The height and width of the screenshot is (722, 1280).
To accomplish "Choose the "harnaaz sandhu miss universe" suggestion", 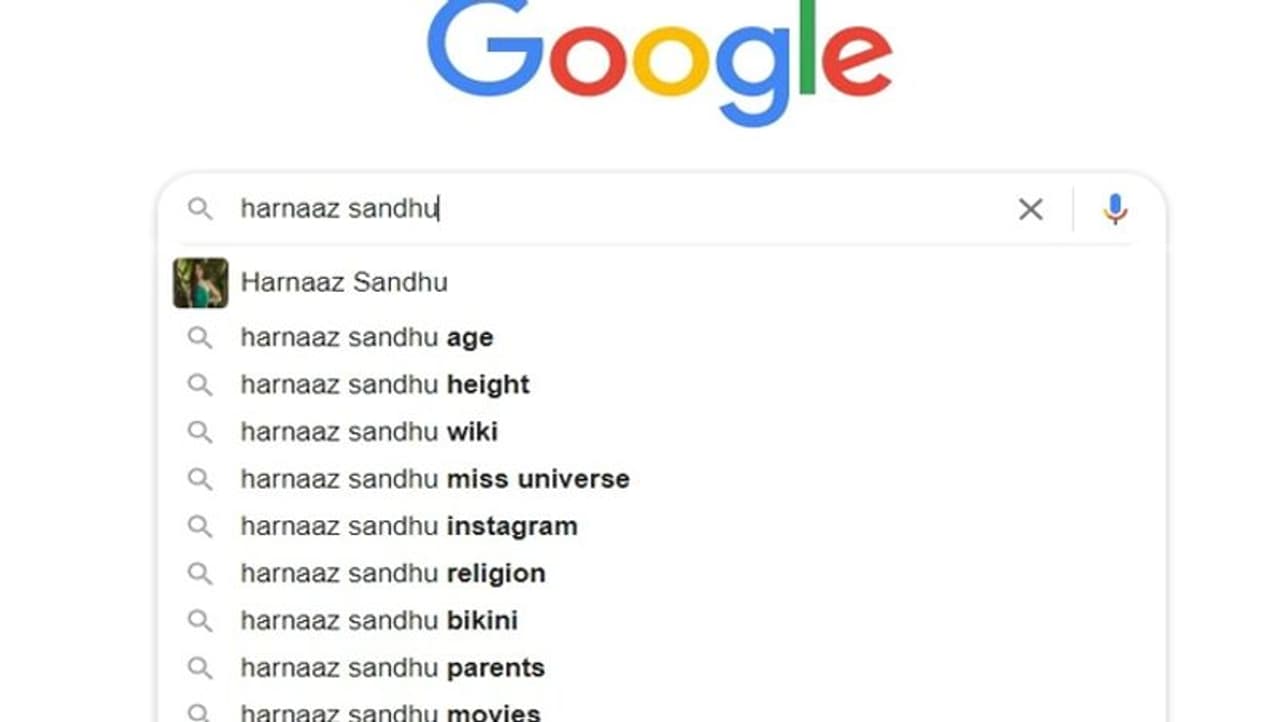I will tap(435, 479).
